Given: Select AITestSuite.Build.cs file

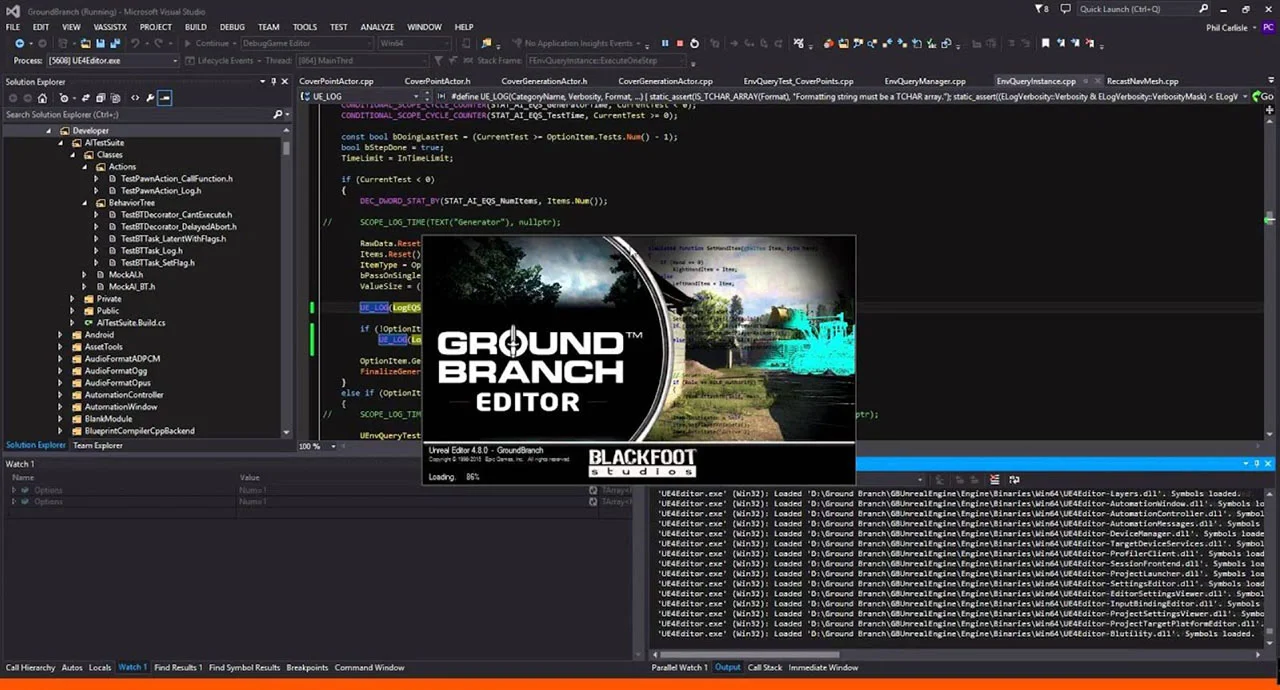Looking at the screenshot, I should 131,323.
